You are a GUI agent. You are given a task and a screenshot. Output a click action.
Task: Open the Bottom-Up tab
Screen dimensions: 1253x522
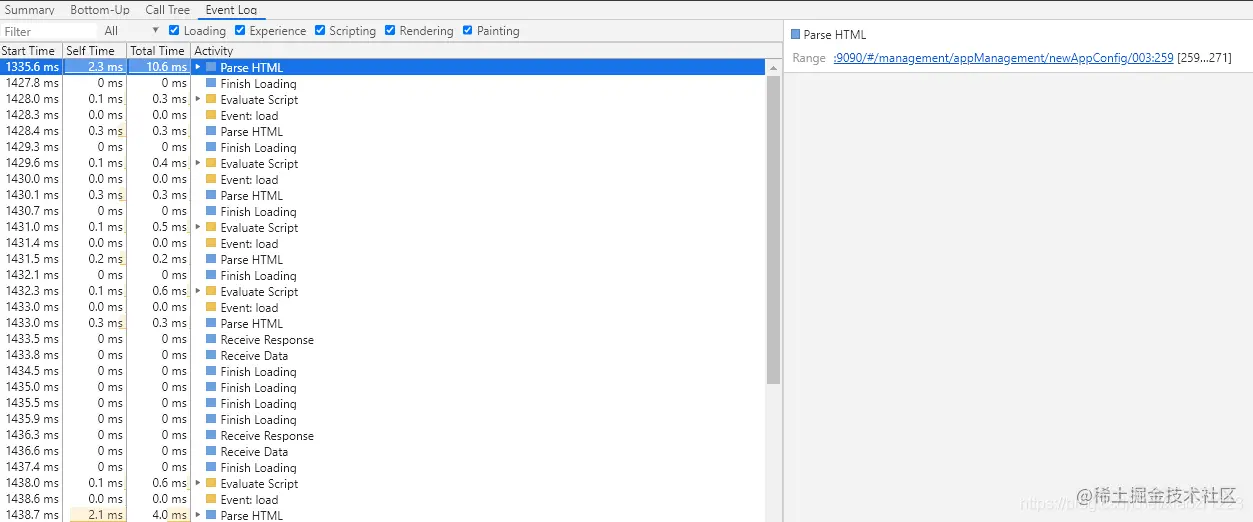click(100, 10)
